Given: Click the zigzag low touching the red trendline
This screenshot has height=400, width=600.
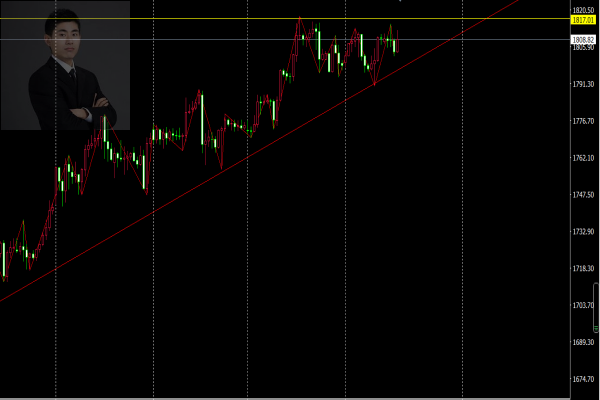Looking at the screenshot, I should coord(374,84).
